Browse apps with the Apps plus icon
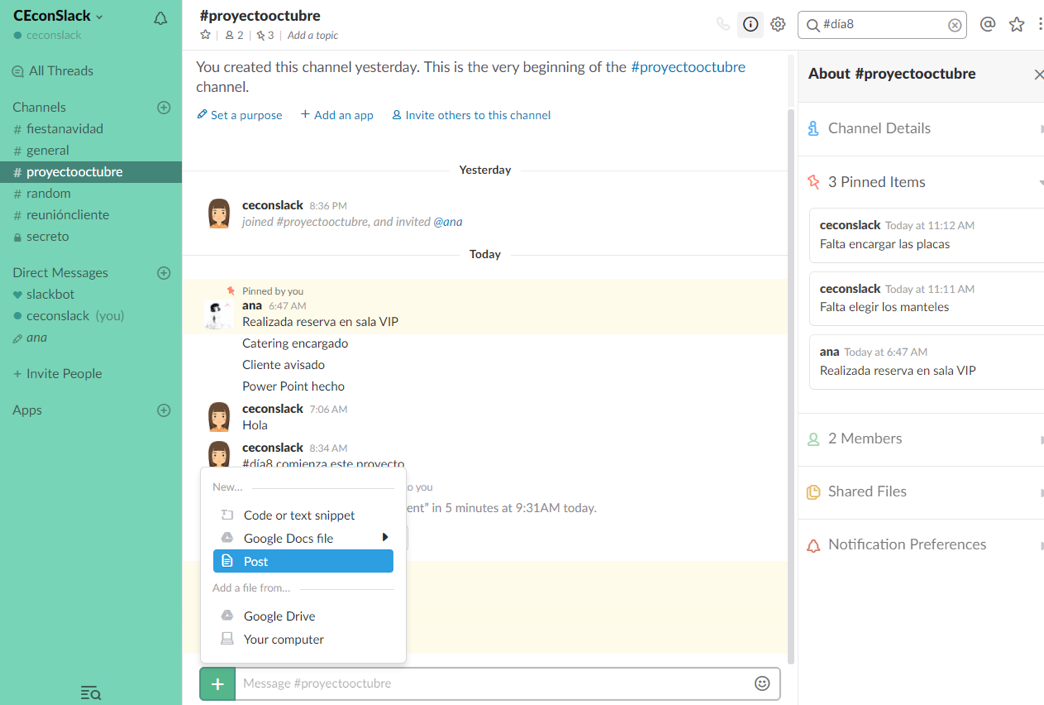The image size is (1044, 705). coord(164,410)
